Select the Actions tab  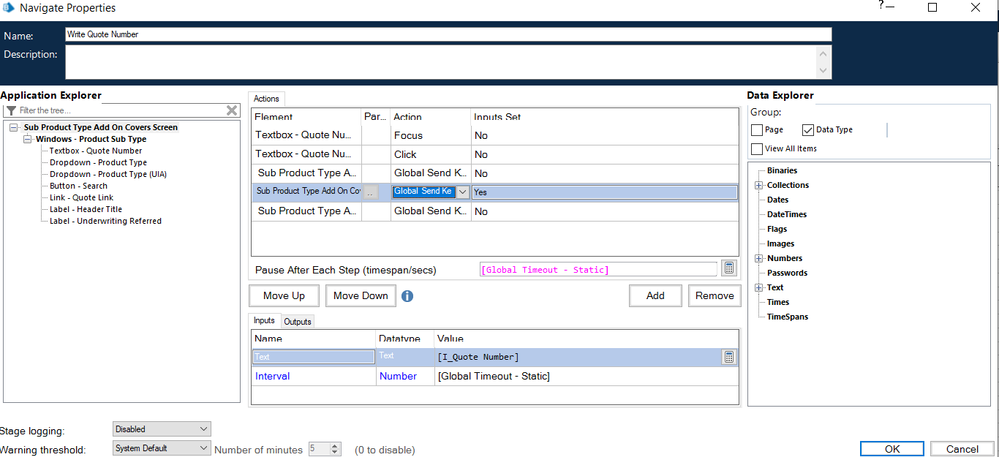267,99
